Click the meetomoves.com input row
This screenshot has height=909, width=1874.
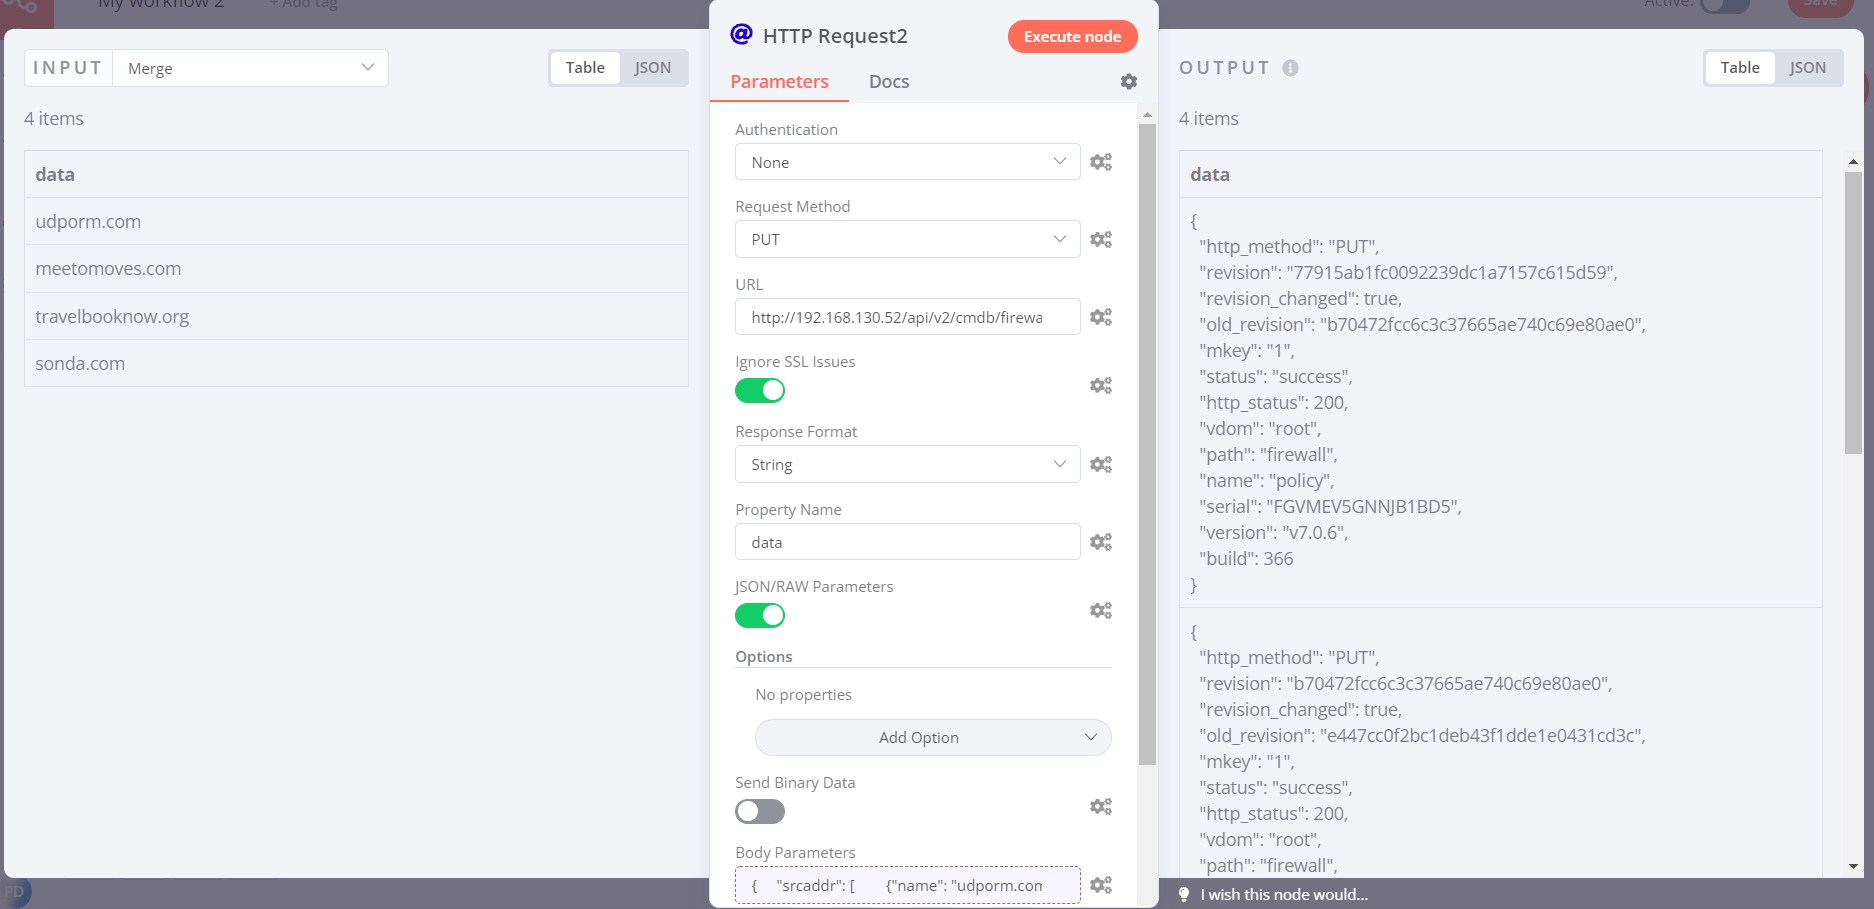[356, 269]
